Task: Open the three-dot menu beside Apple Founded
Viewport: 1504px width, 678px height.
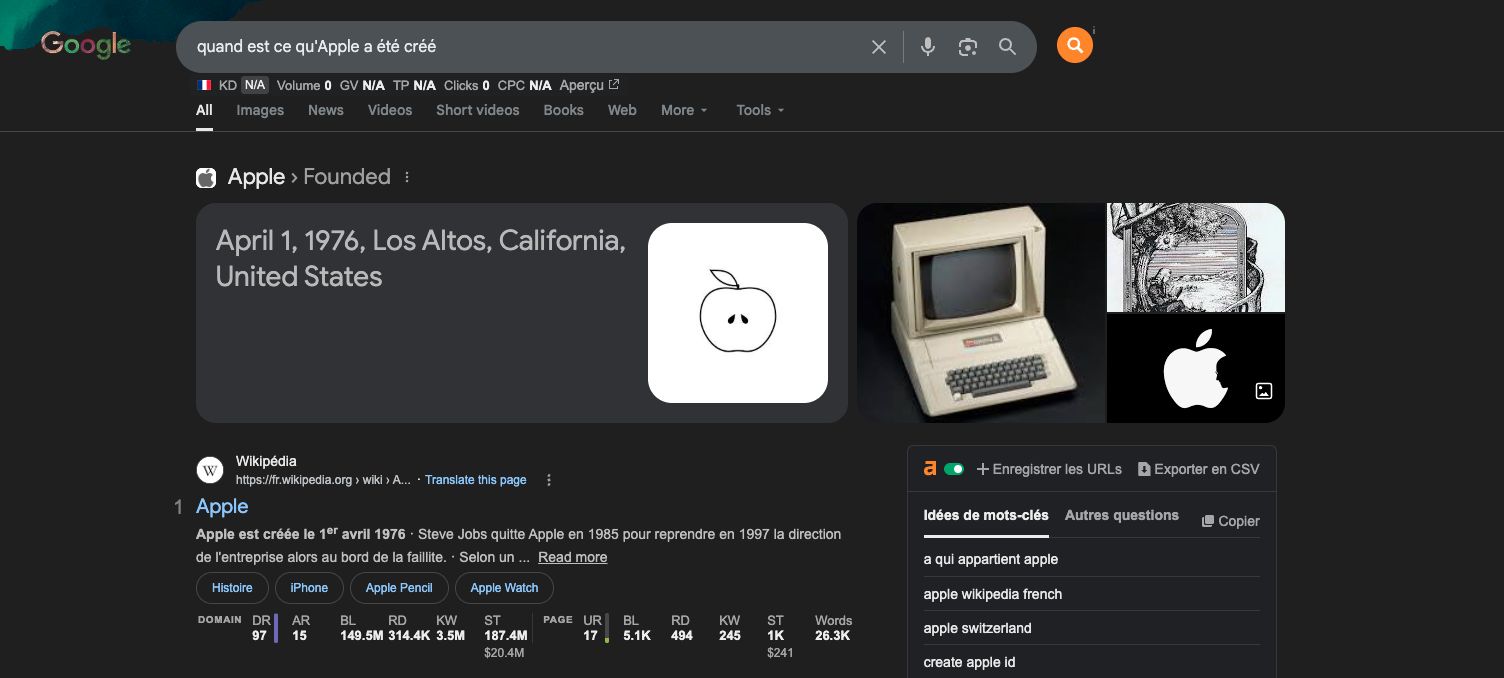Action: tap(406, 176)
